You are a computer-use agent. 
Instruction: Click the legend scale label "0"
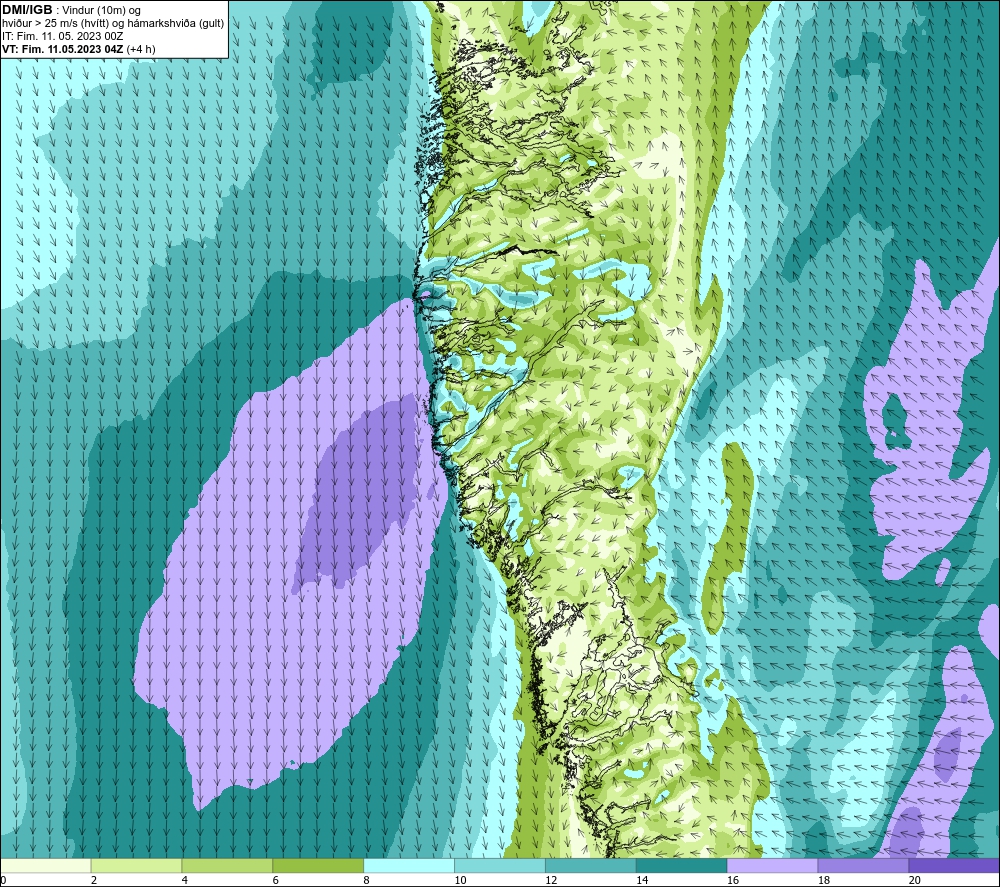click(3, 881)
